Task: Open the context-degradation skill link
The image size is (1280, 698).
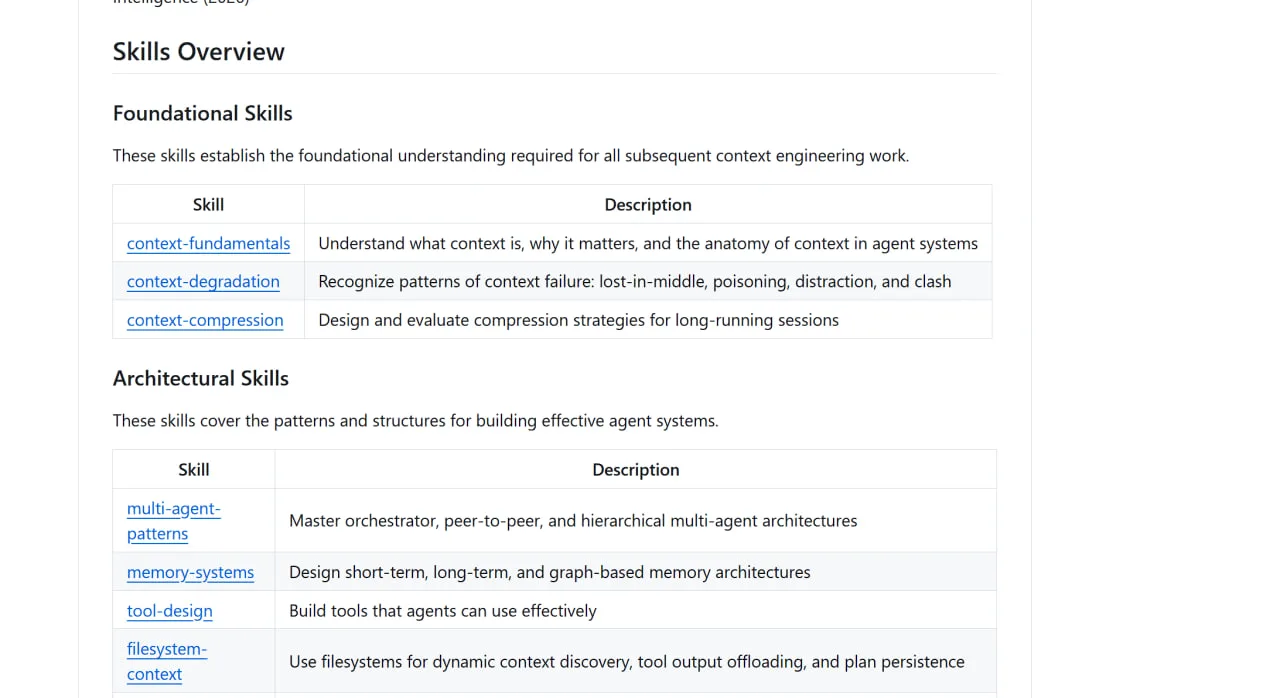Action: click(x=203, y=281)
